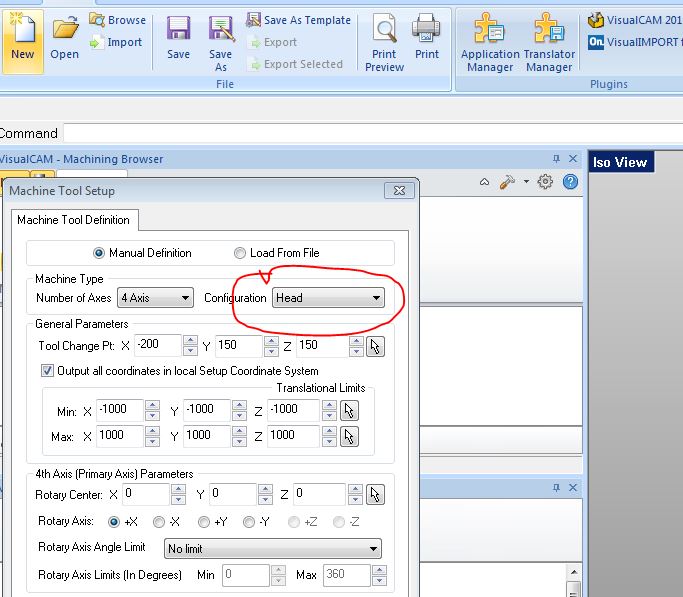The width and height of the screenshot is (683, 597).
Task: Open the Number of Axes dropdown
Action: point(155,298)
